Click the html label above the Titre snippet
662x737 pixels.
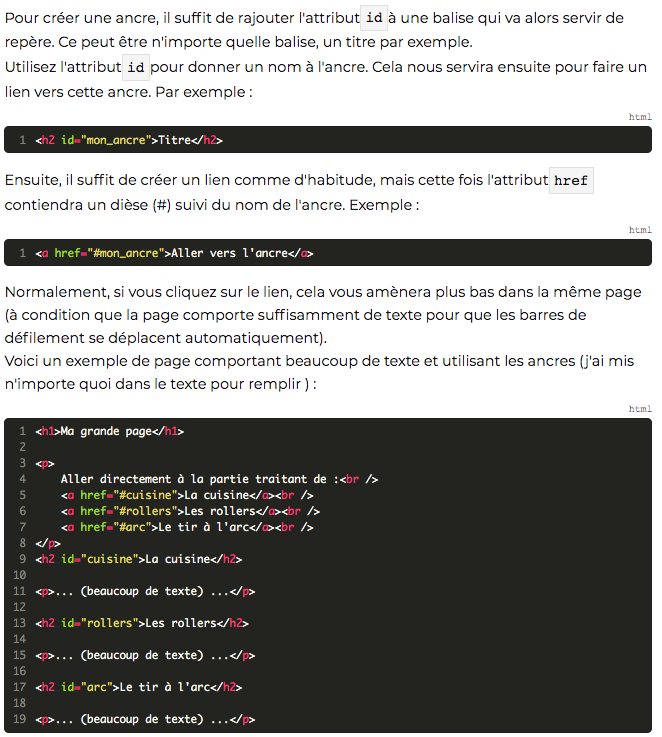pos(640,117)
